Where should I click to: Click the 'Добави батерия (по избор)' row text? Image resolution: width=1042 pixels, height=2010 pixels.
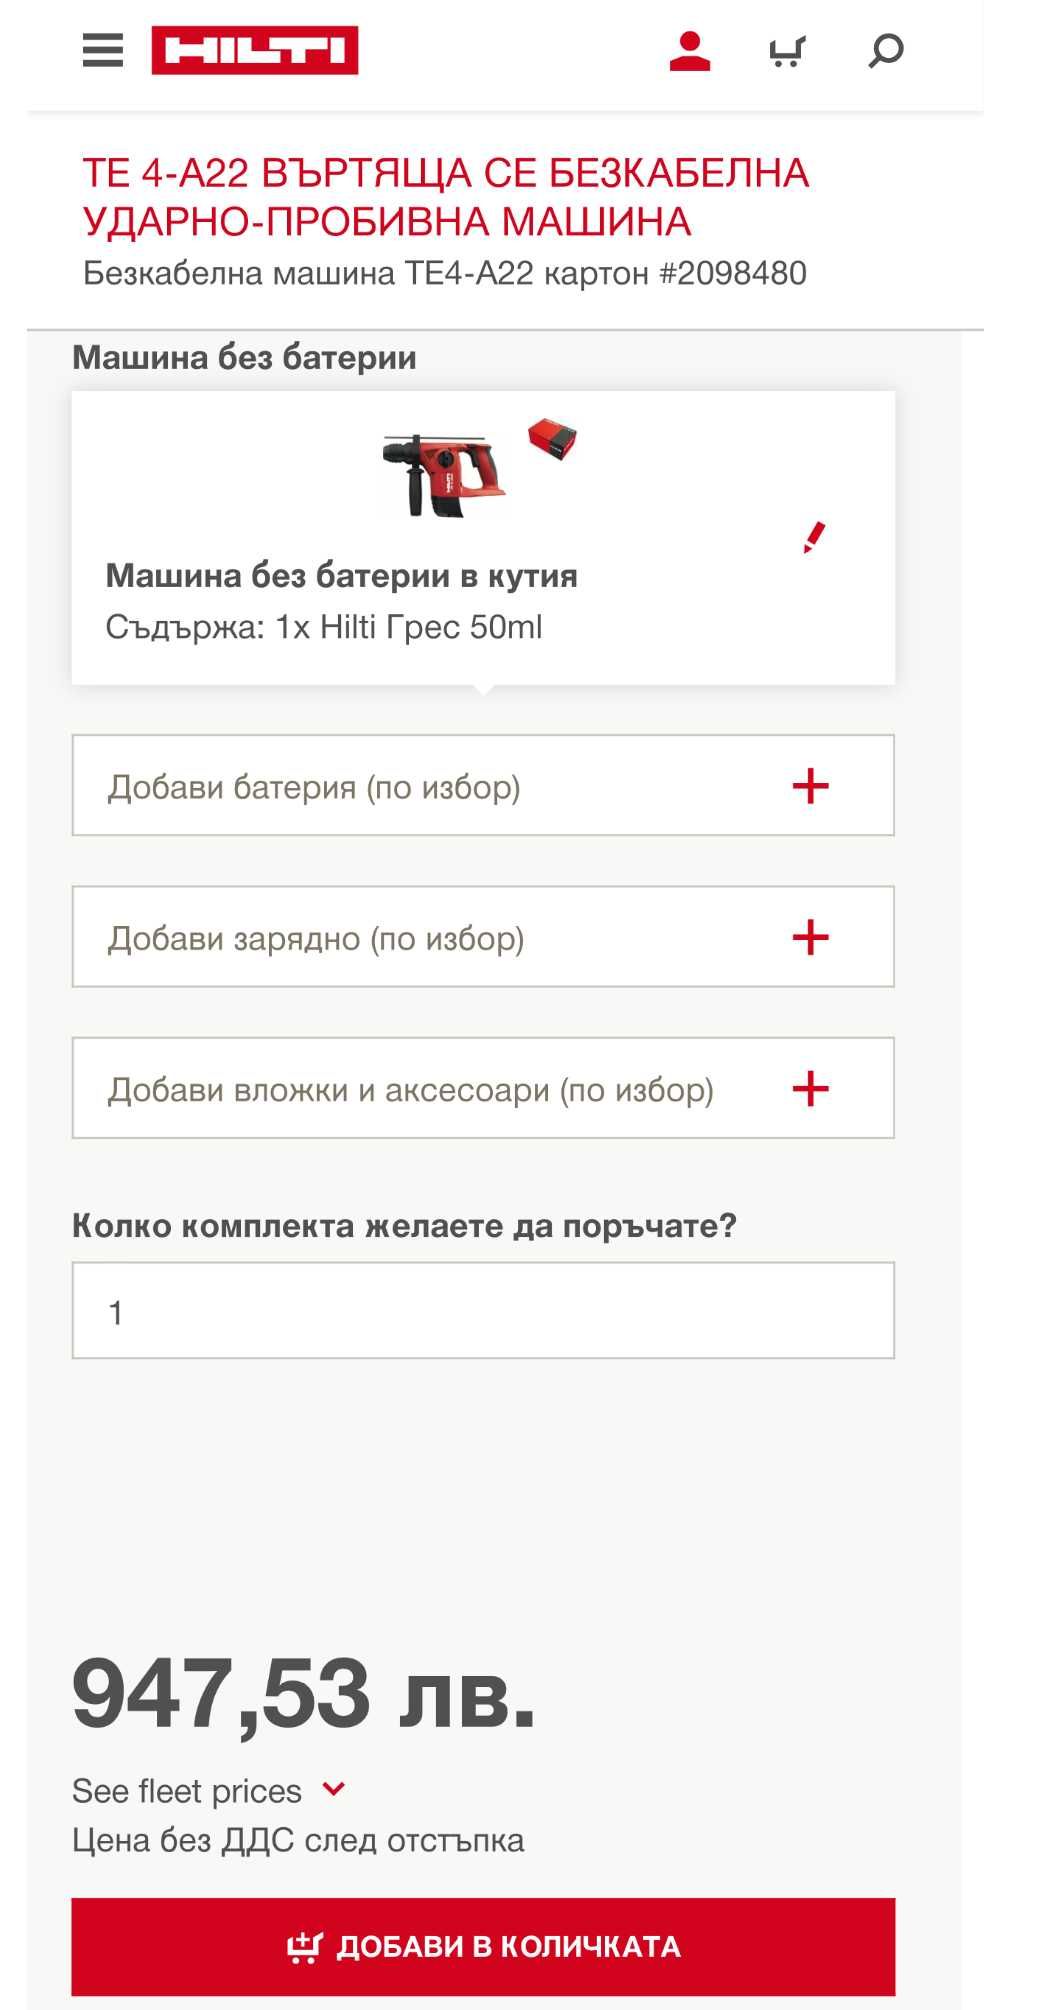[x=314, y=787]
